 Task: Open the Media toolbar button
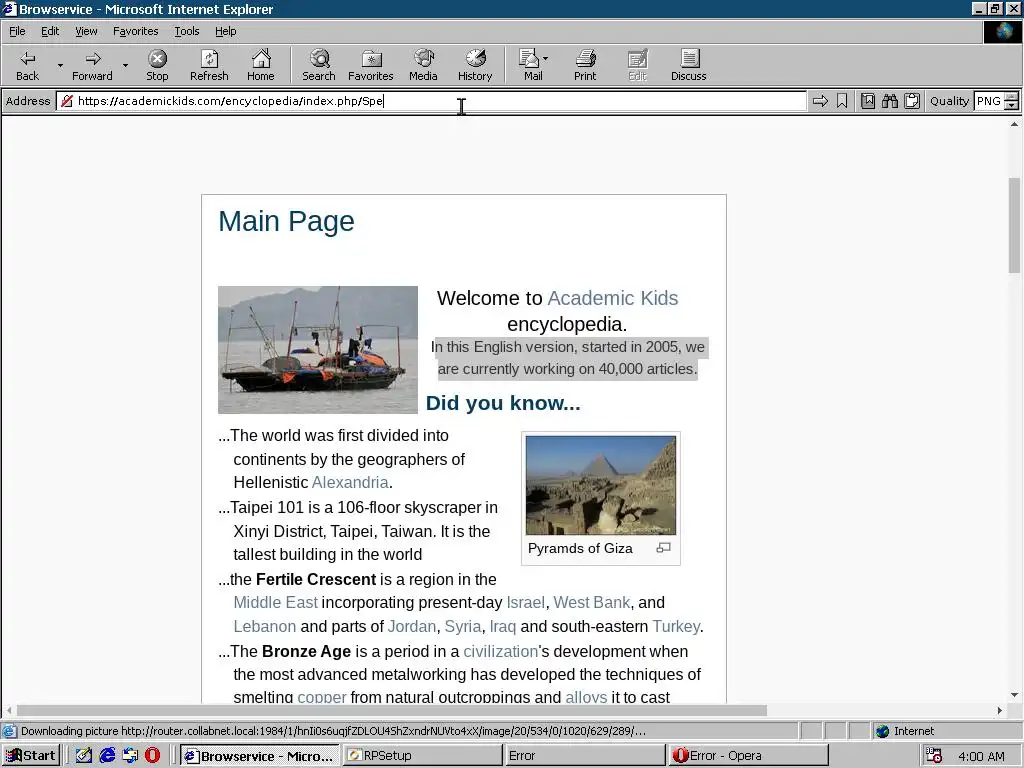[423, 65]
